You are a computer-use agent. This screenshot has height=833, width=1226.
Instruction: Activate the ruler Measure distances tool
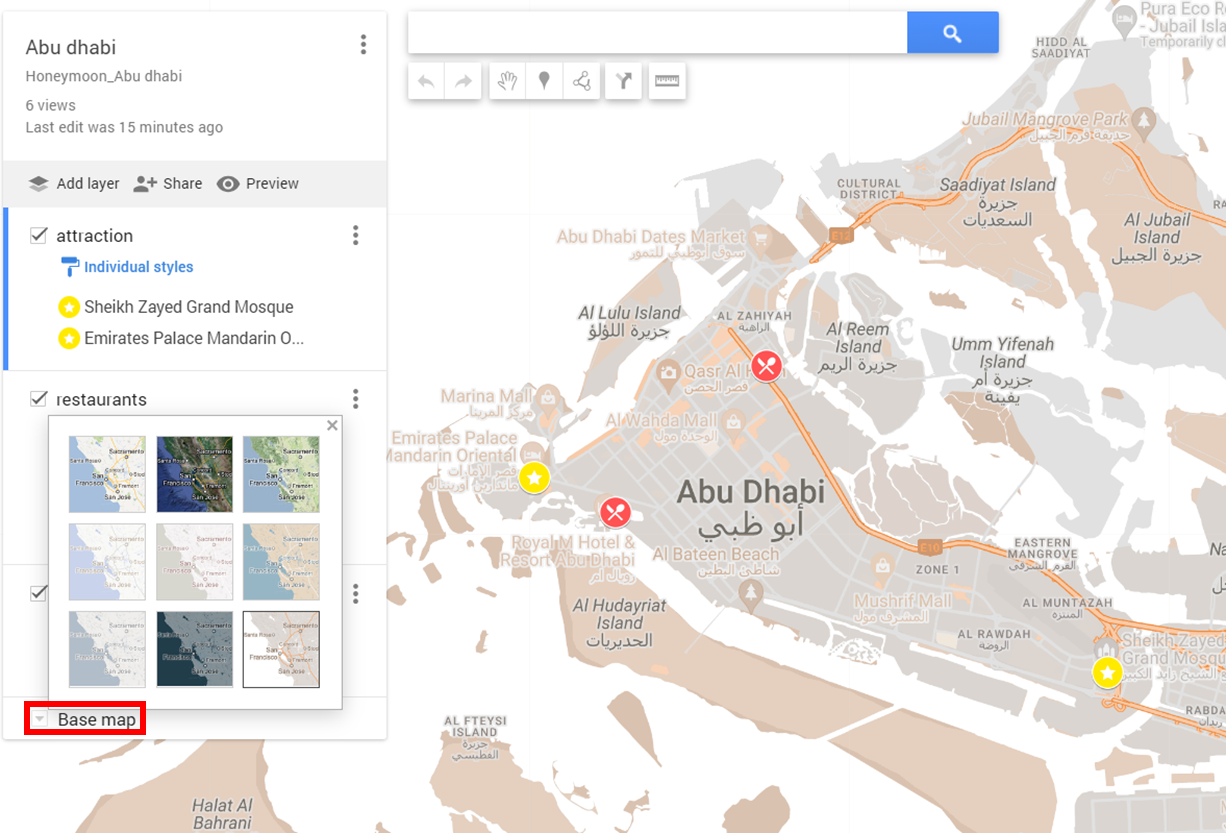click(x=667, y=82)
